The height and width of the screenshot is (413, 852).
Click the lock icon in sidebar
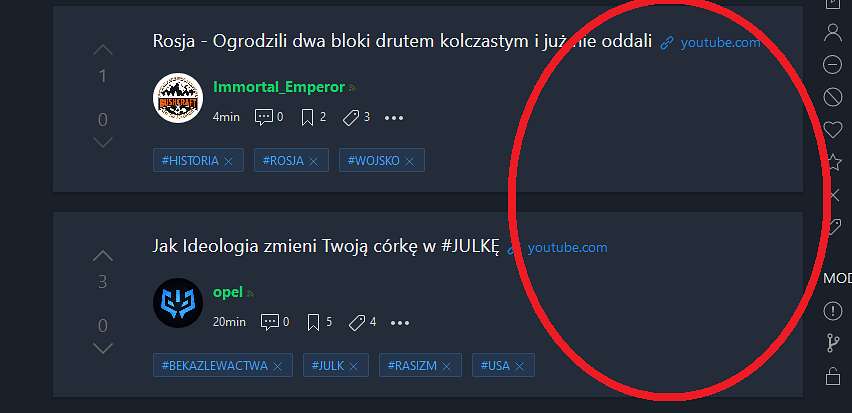pos(833,376)
